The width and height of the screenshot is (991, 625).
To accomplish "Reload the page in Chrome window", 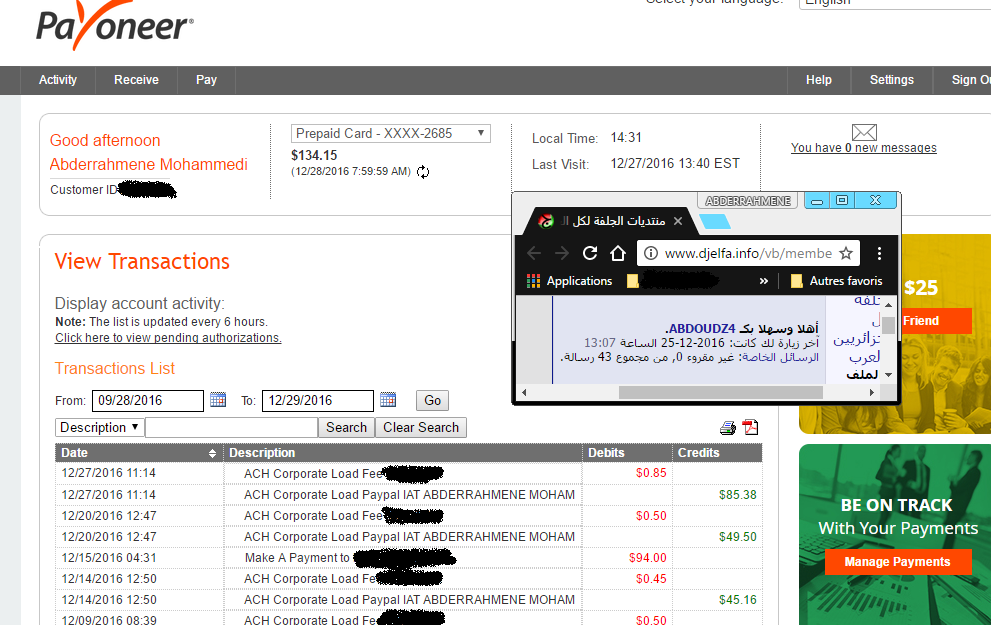I will (590, 253).
